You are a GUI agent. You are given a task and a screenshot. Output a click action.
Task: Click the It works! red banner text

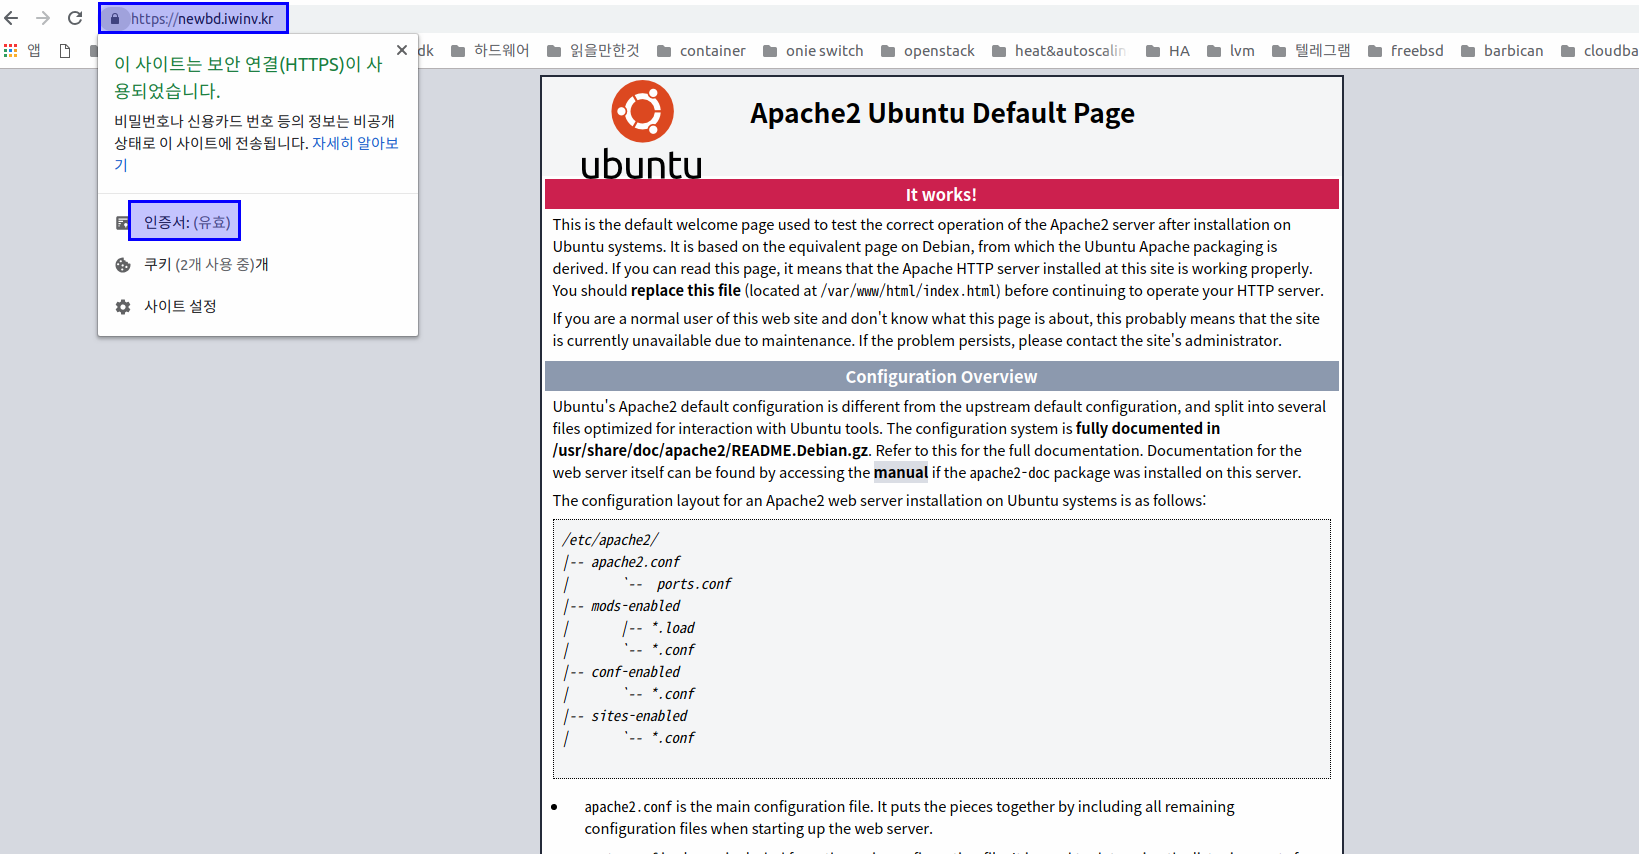click(941, 194)
